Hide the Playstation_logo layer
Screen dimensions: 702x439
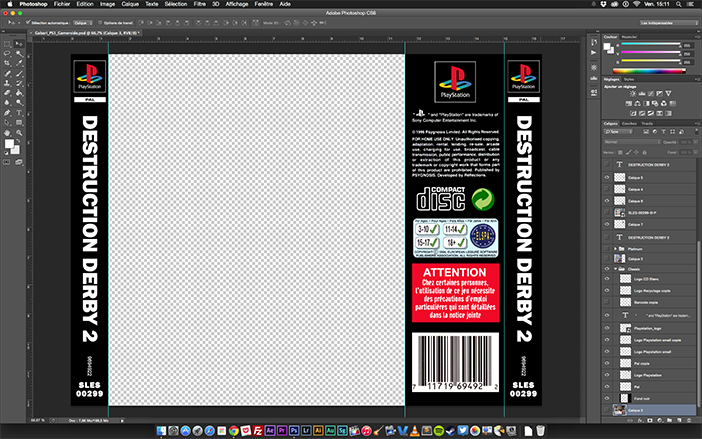pos(607,328)
